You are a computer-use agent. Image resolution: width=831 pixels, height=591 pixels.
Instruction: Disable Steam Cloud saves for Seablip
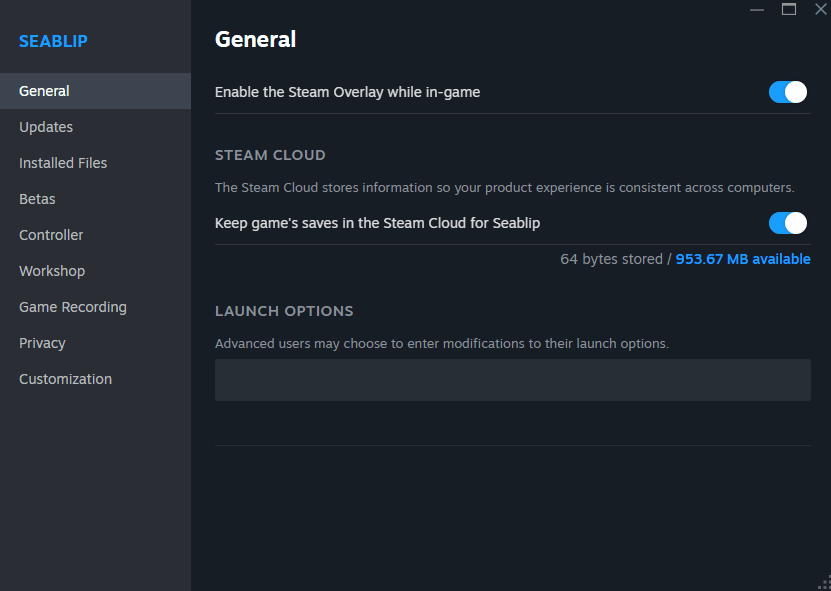[x=788, y=223]
